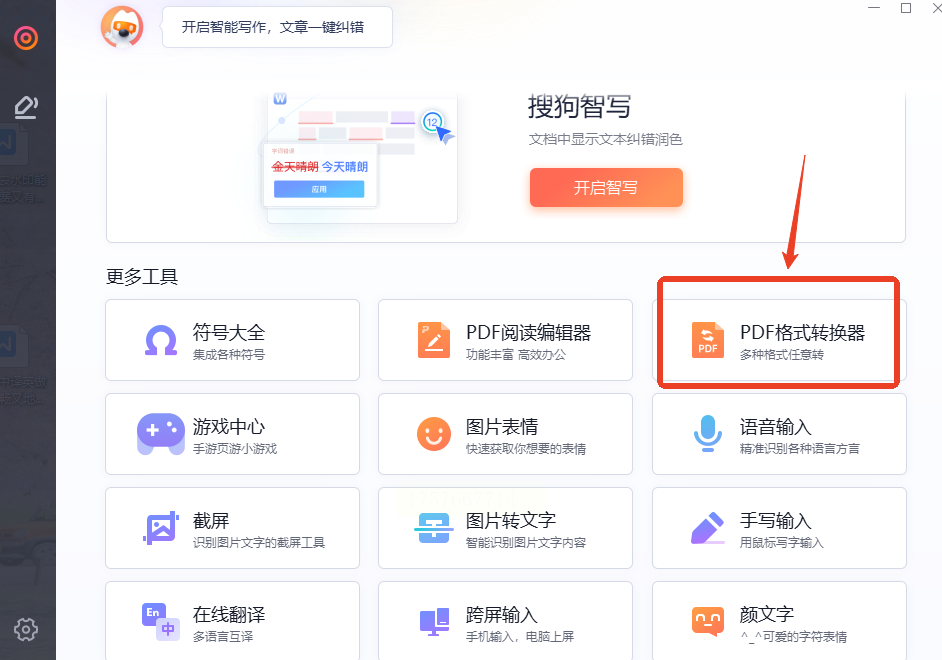Click the 图片转文字 title text
Image resolution: width=942 pixels, height=660 pixels.
click(x=511, y=520)
